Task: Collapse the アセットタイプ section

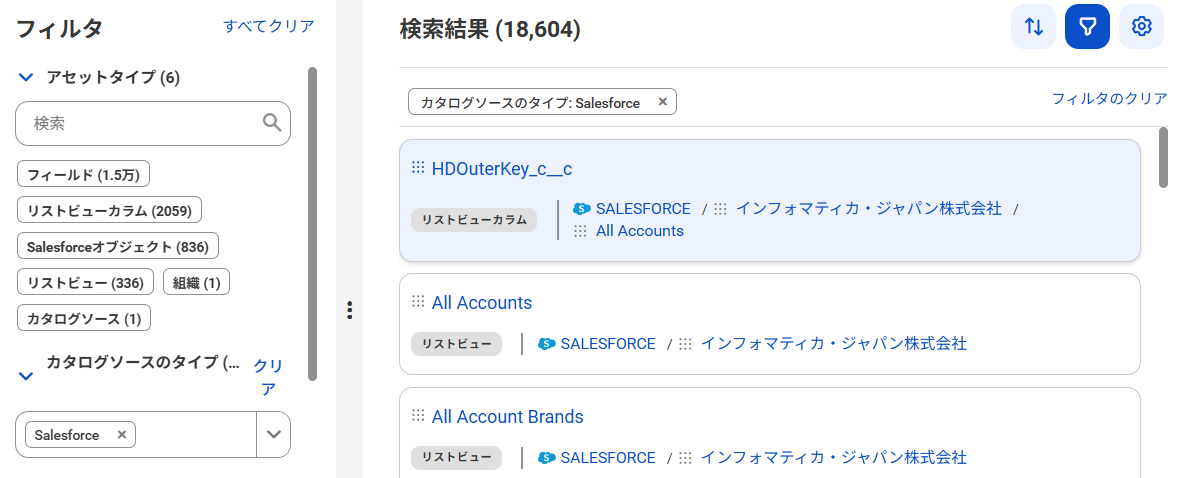Action: (27, 78)
